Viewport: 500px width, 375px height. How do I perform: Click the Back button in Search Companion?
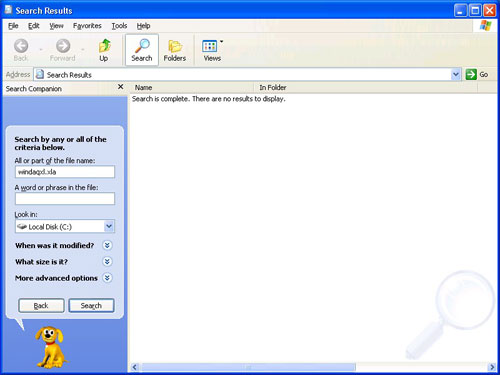click(x=41, y=305)
